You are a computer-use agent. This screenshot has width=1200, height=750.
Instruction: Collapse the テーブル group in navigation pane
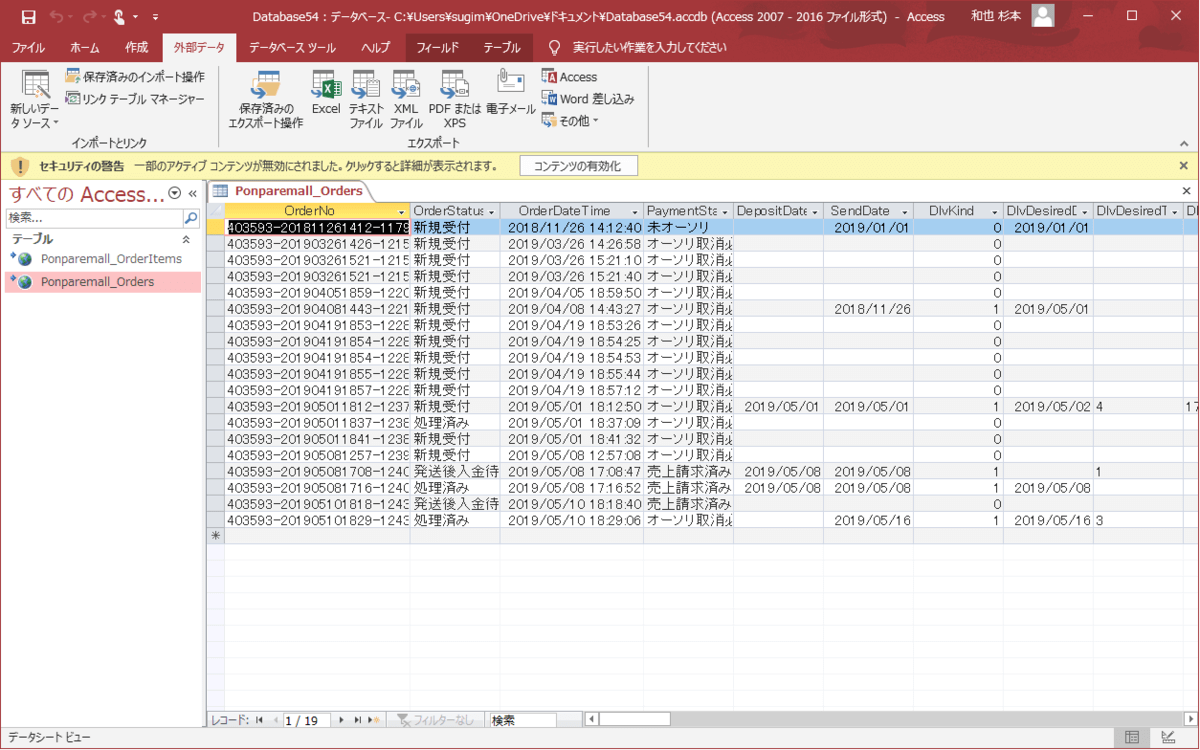click(185, 240)
